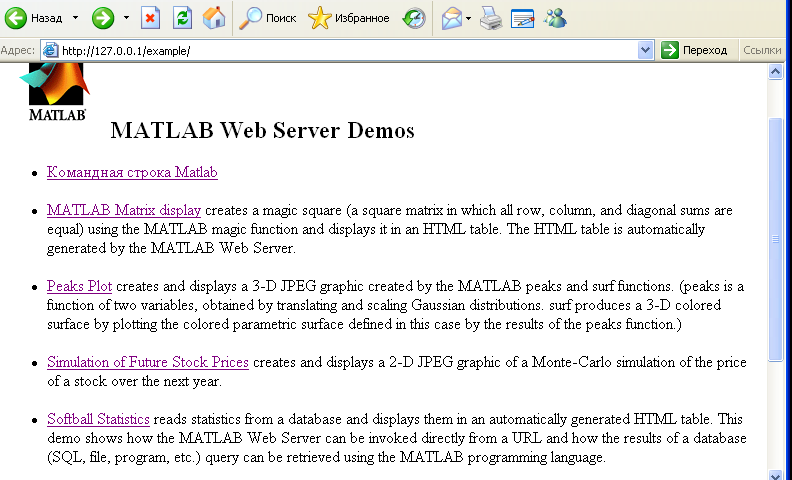The image size is (792, 480).
Task: Click the MATLAB Web Server Demos heading
Action: click(262, 130)
